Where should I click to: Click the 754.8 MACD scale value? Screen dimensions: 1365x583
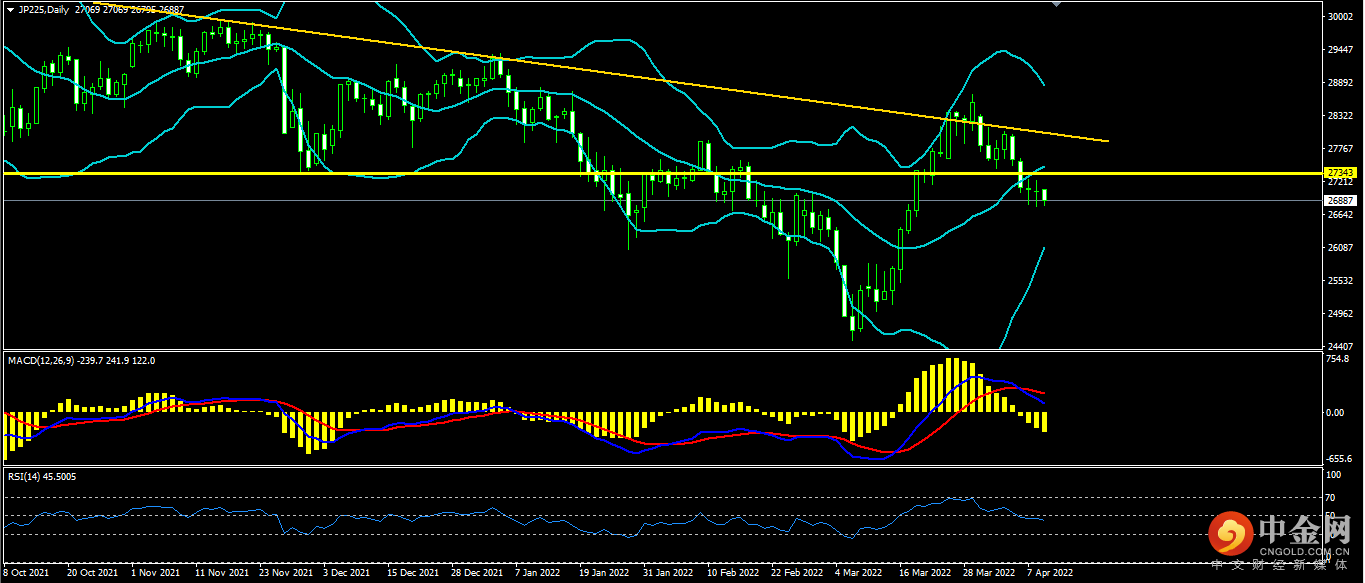tap(1336, 359)
